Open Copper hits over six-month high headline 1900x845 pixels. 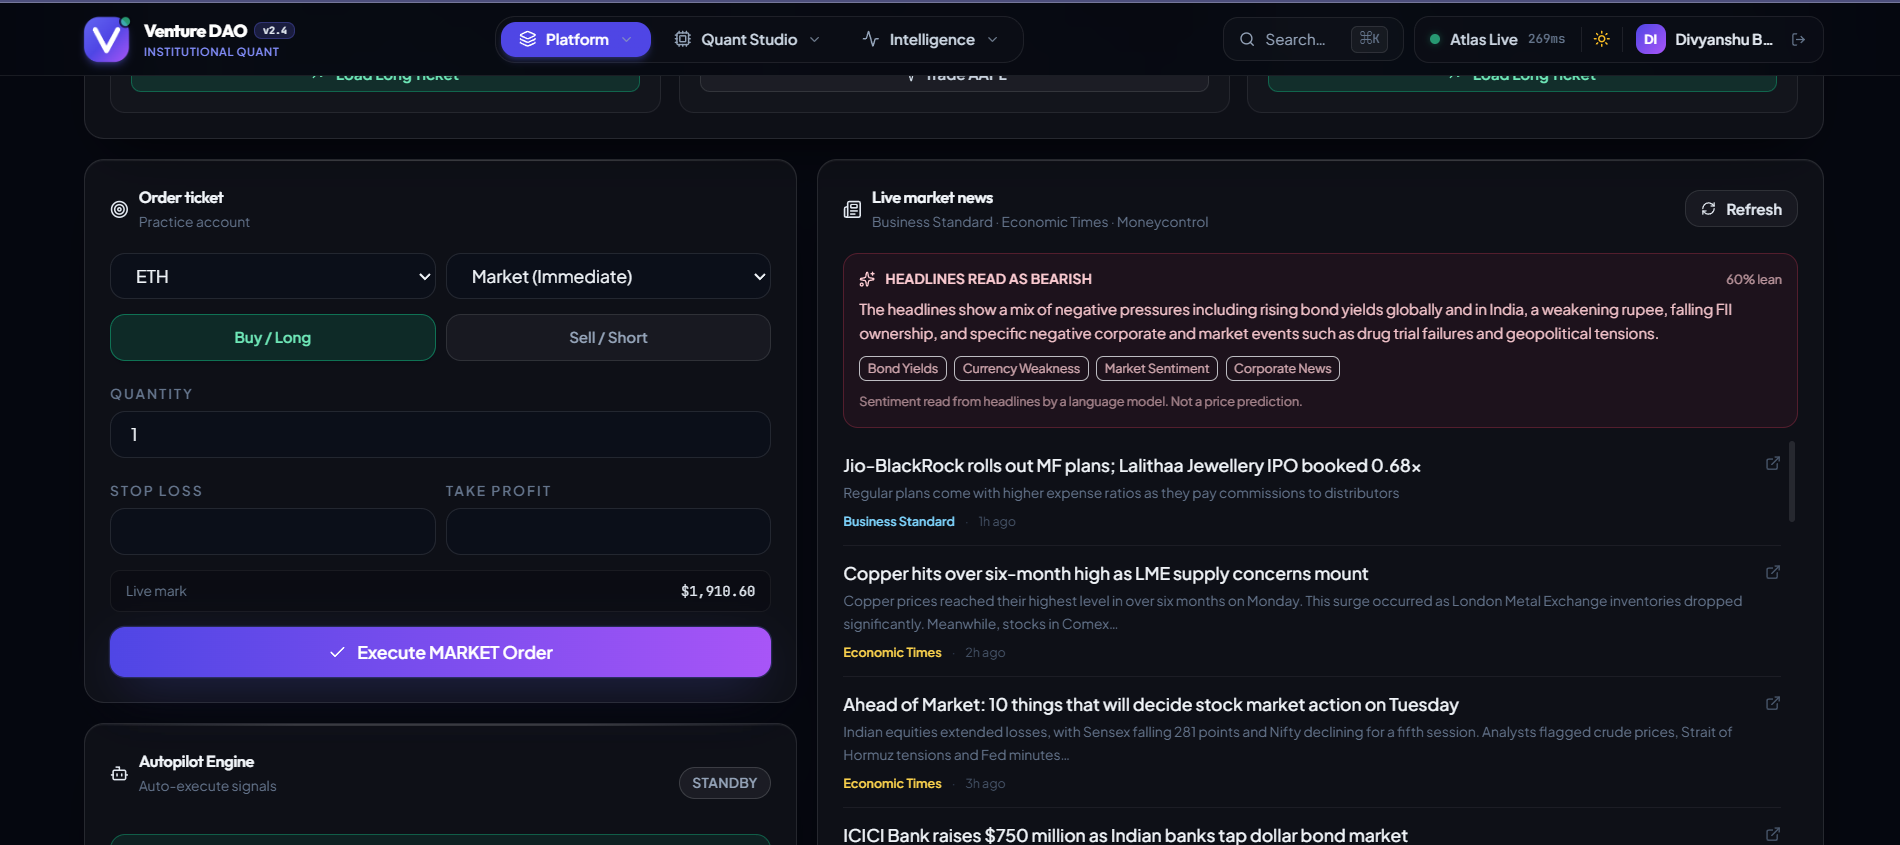pos(1105,574)
